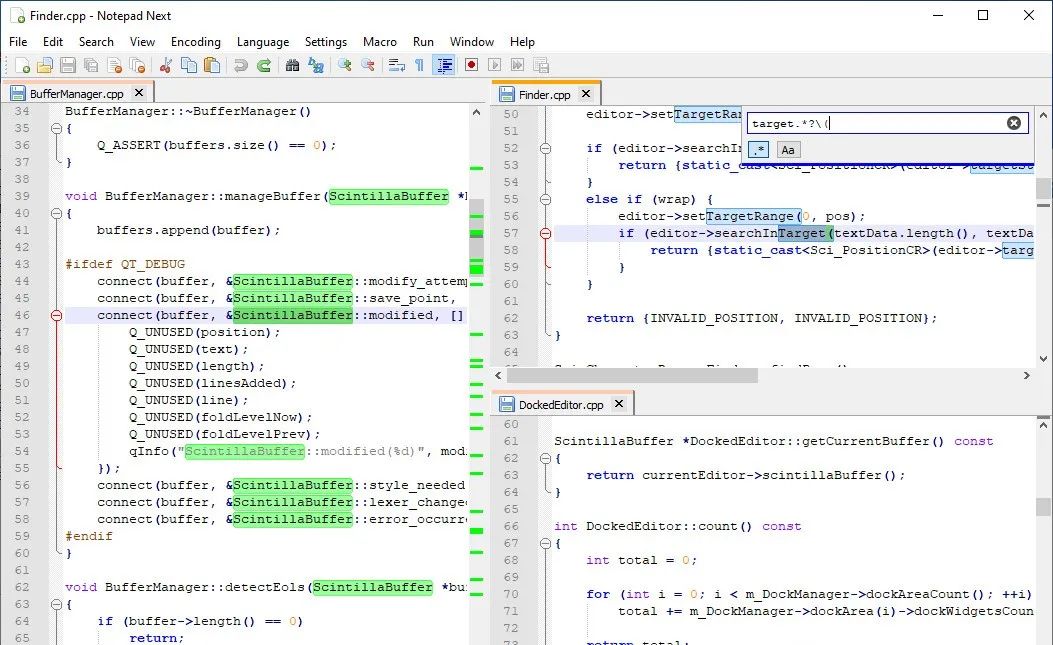Open the View menu
This screenshot has height=645, width=1053.
coord(142,42)
